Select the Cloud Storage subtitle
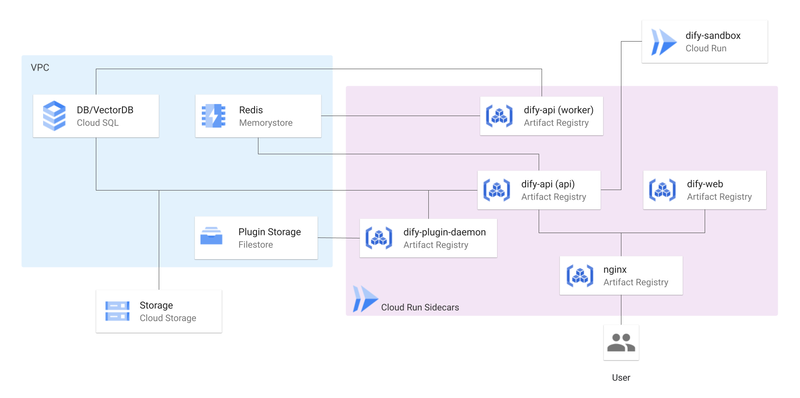 coord(168,318)
